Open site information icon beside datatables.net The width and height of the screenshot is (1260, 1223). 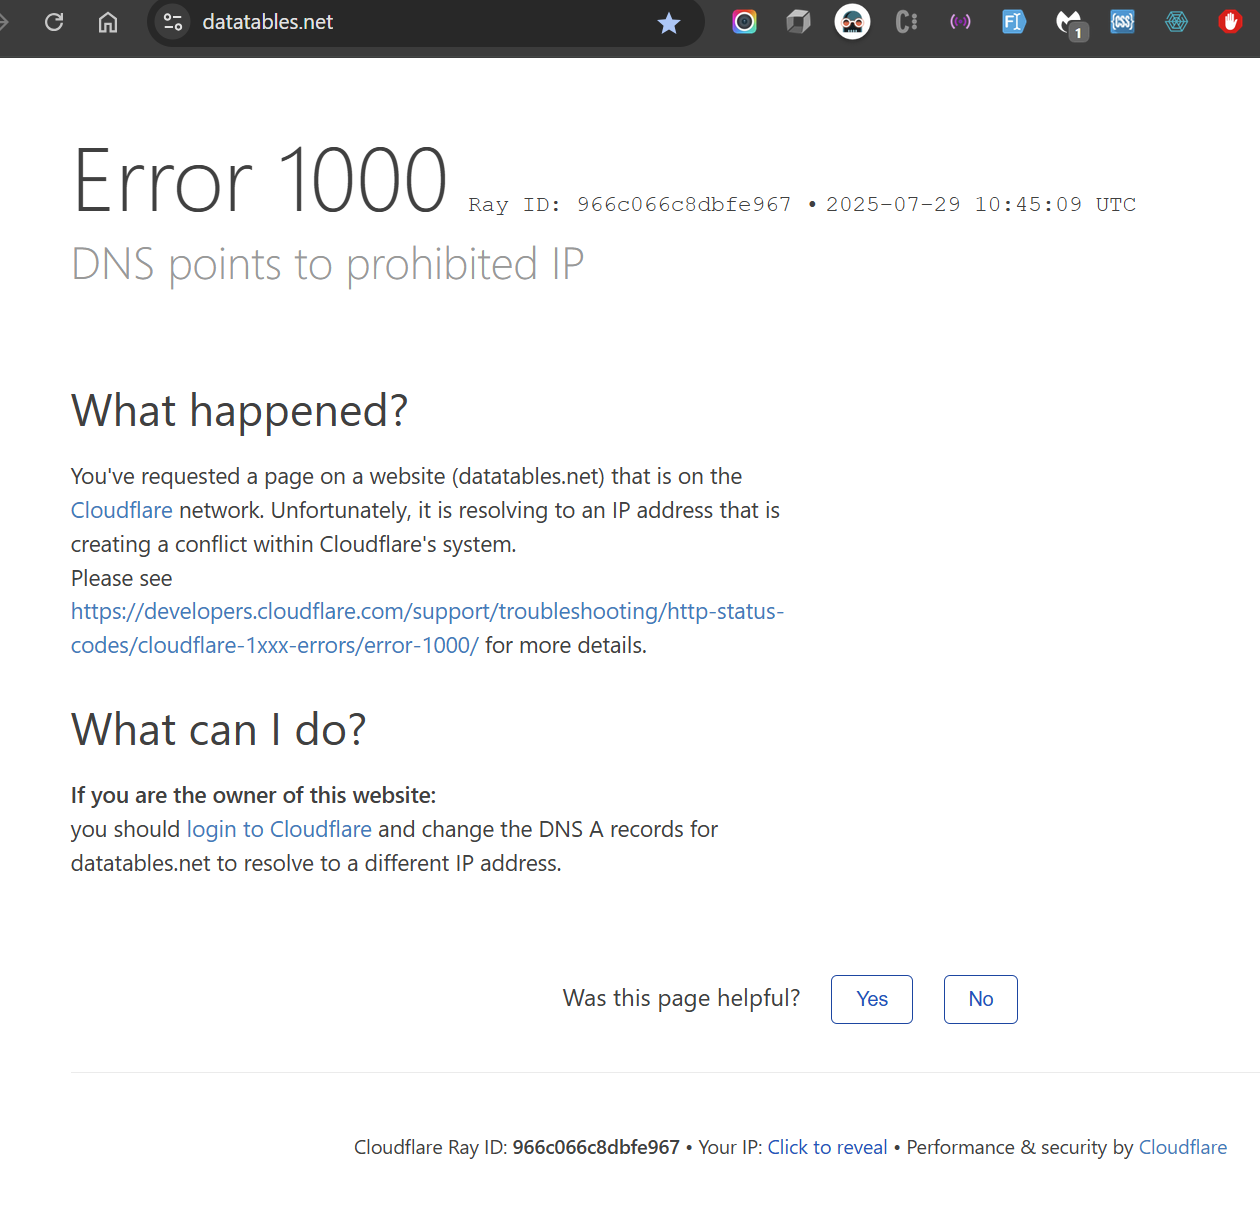coord(173,22)
